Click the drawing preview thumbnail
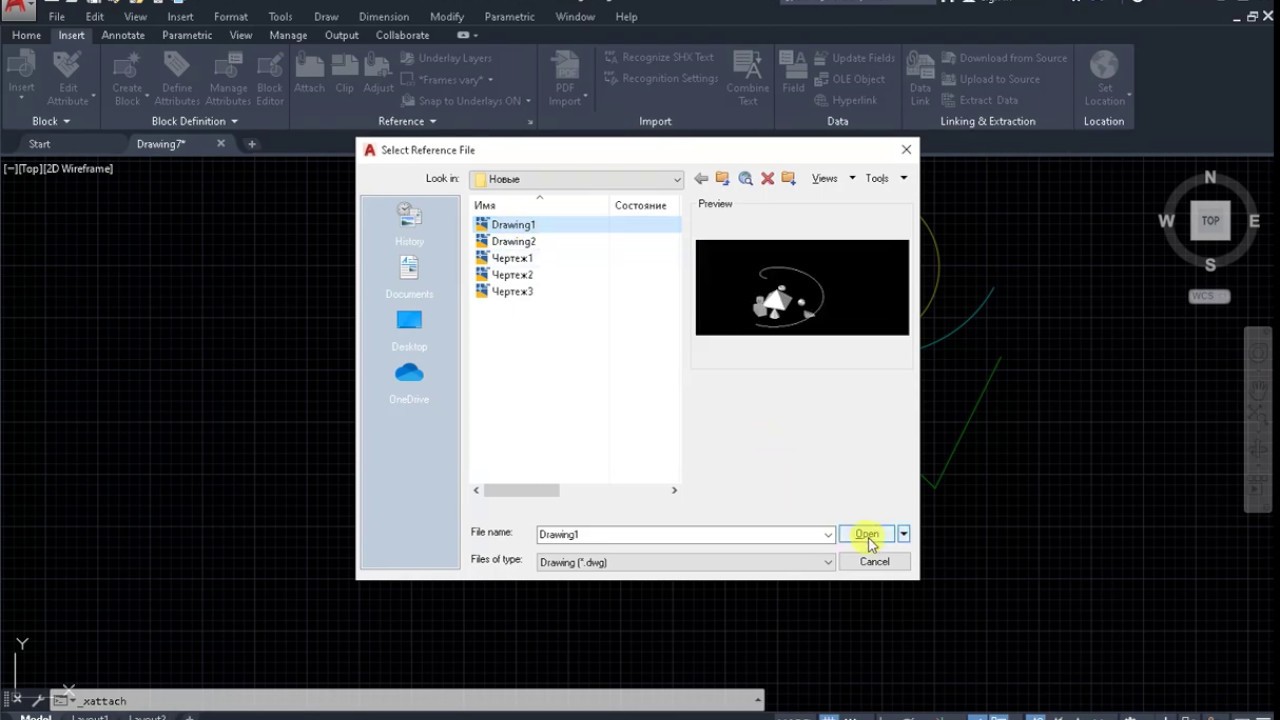Viewport: 1280px width, 720px height. [802, 287]
